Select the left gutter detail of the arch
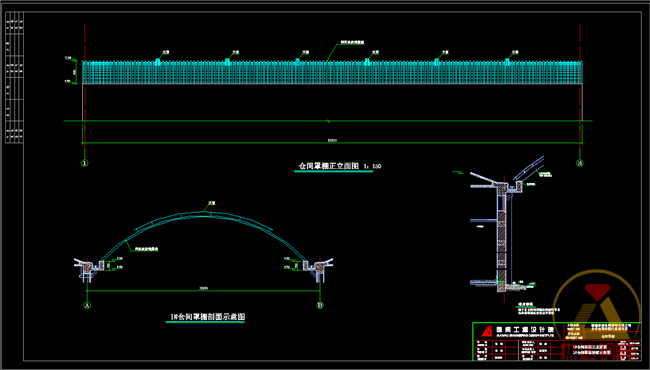Screen dimensions: 650x370 tap(89, 268)
